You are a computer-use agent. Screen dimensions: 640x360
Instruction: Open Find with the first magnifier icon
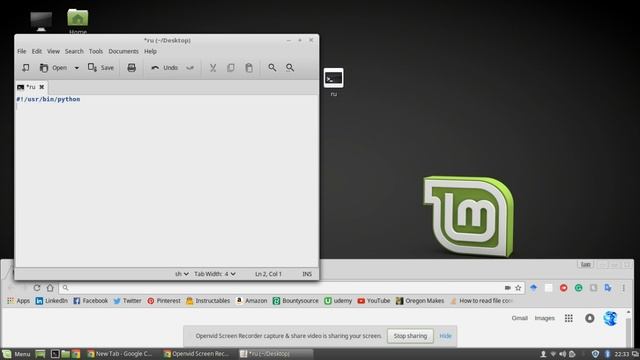272,68
